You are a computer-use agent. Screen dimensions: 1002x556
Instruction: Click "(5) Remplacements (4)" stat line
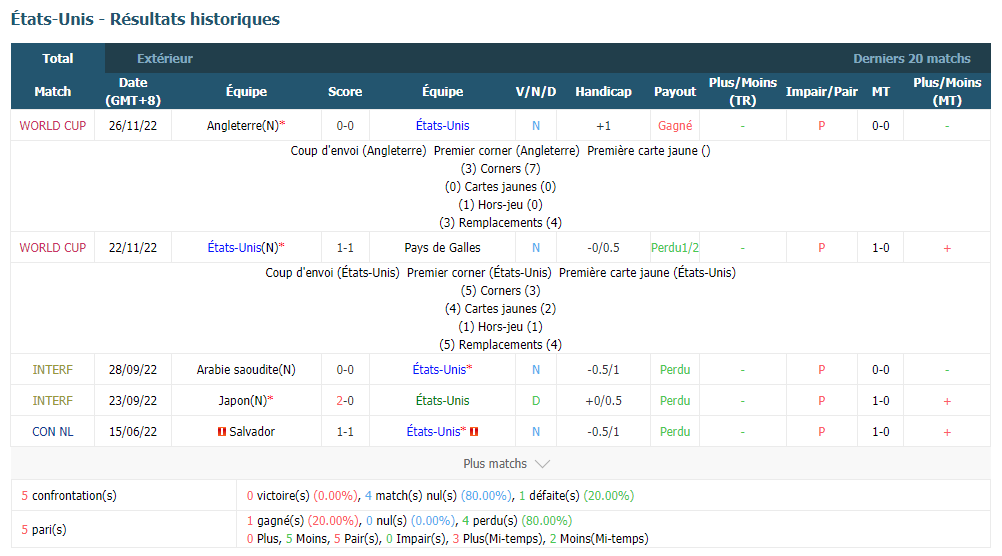[500, 344]
